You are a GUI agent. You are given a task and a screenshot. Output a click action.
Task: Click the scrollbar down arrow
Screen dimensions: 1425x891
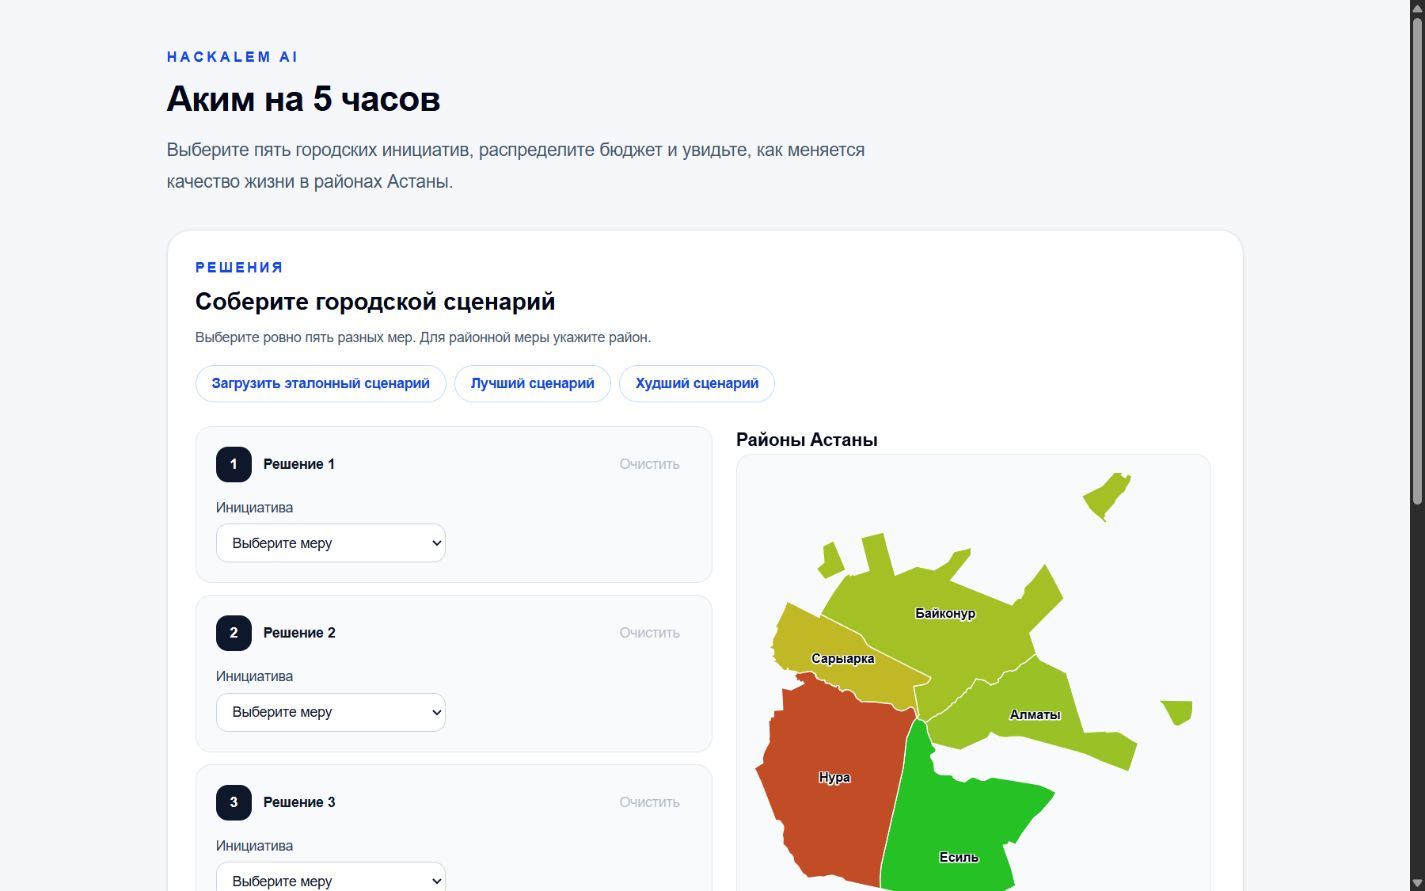(x=1417, y=882)
